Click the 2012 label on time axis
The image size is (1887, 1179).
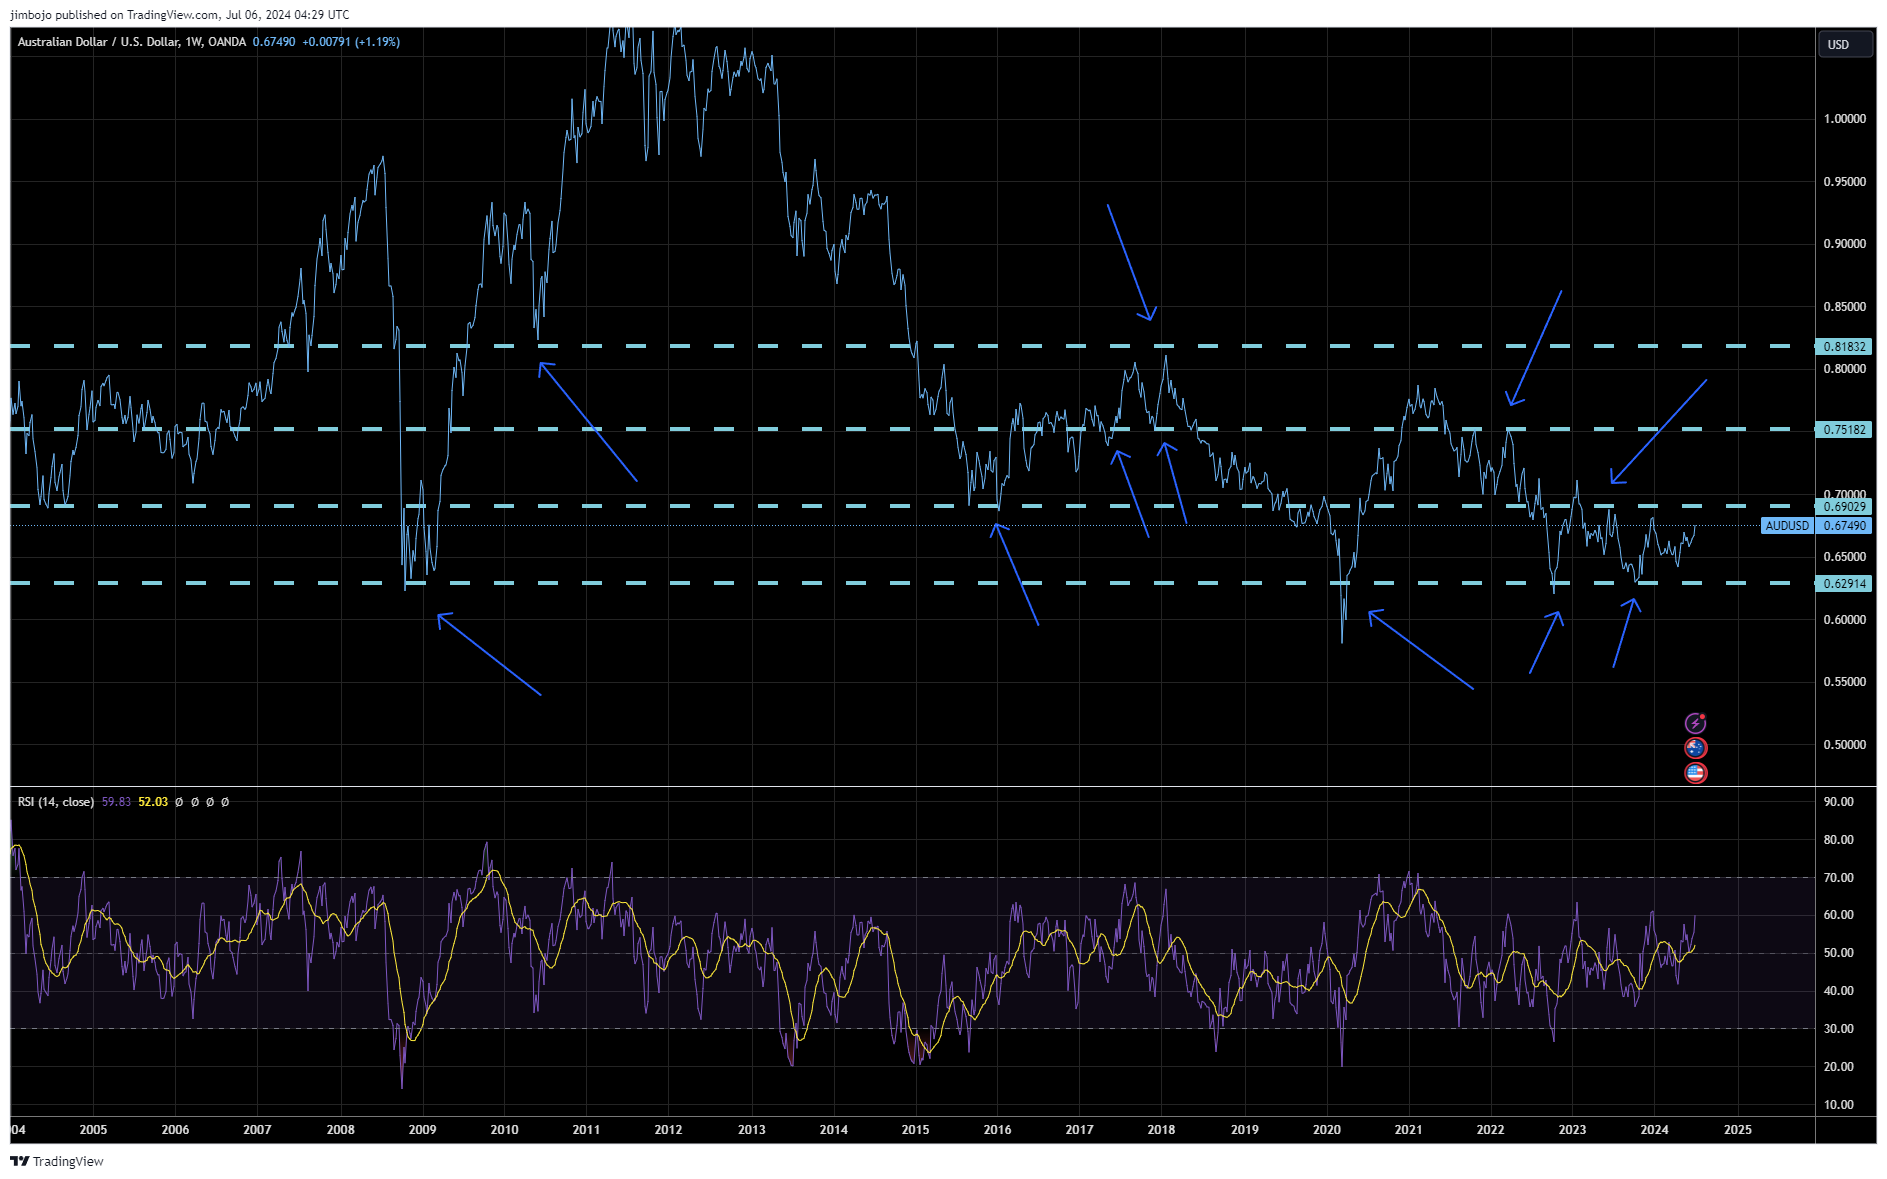point(668,1130)
